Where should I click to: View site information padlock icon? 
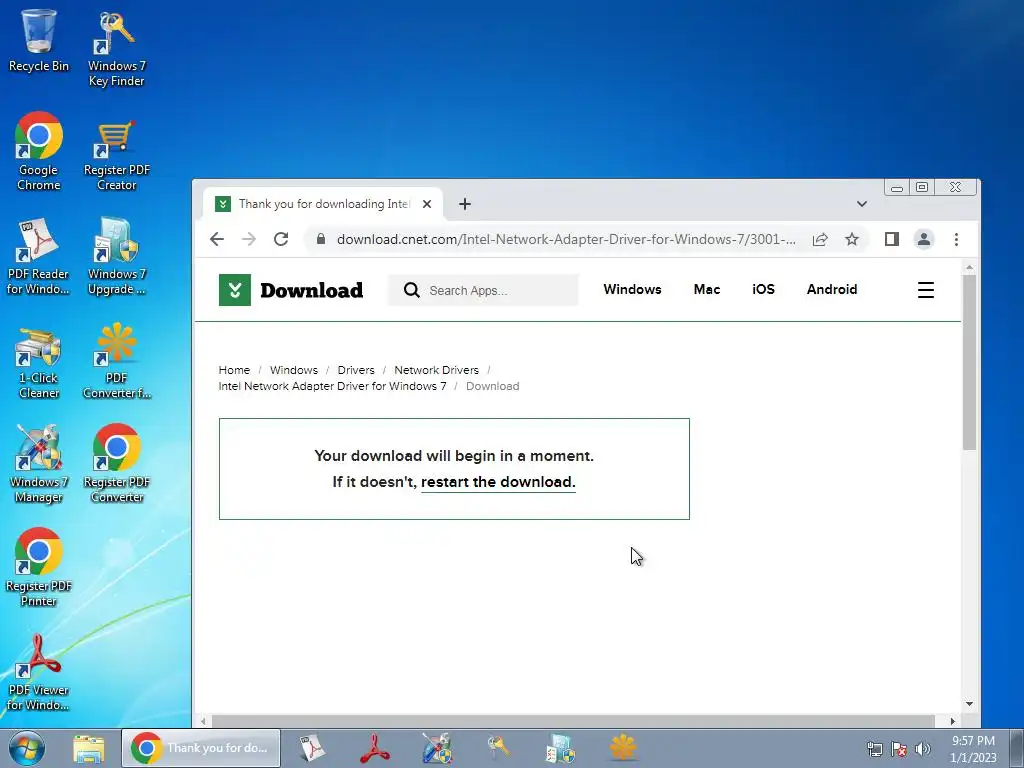pyautogui.click(x=321, y=239)
